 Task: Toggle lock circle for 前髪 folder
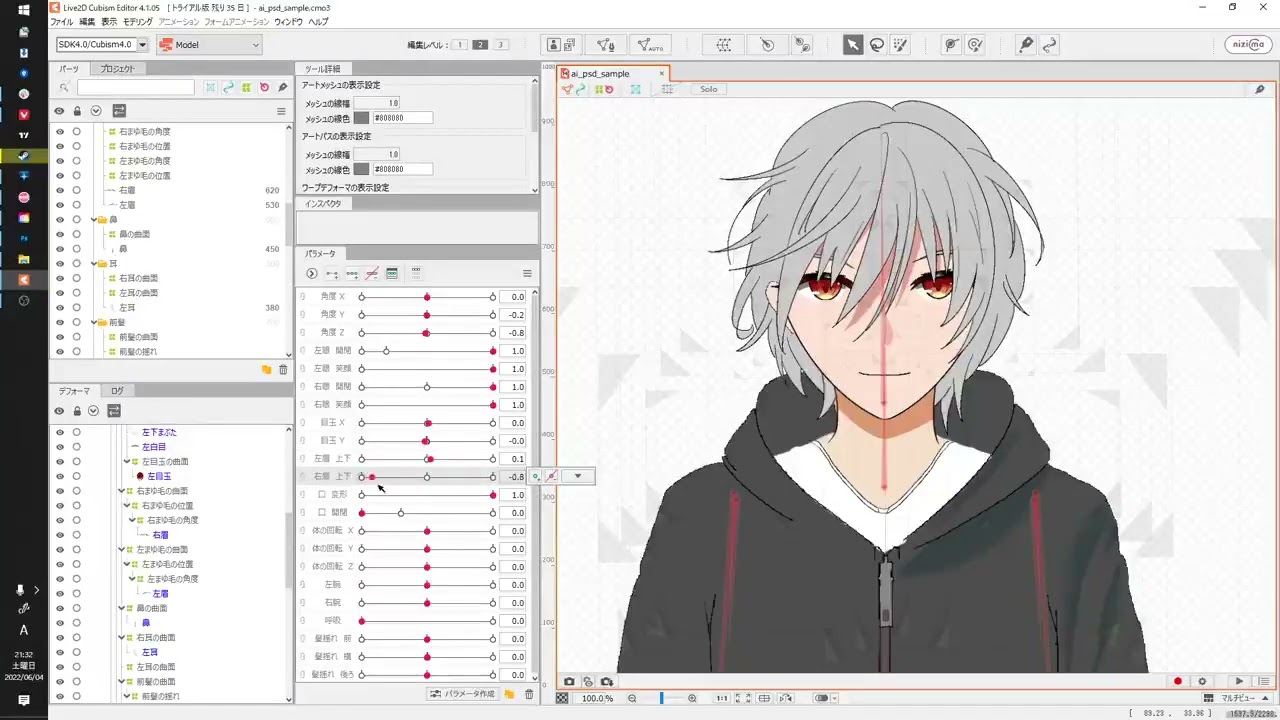point(77,323)
